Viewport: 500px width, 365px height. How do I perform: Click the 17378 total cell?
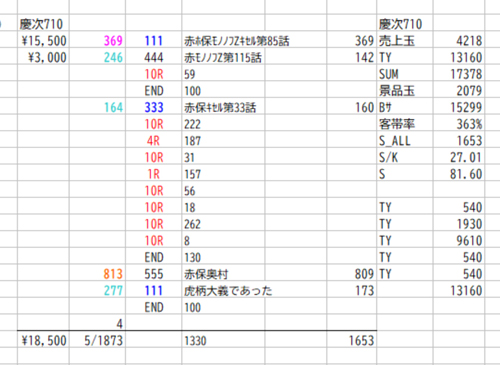[459, 74]
